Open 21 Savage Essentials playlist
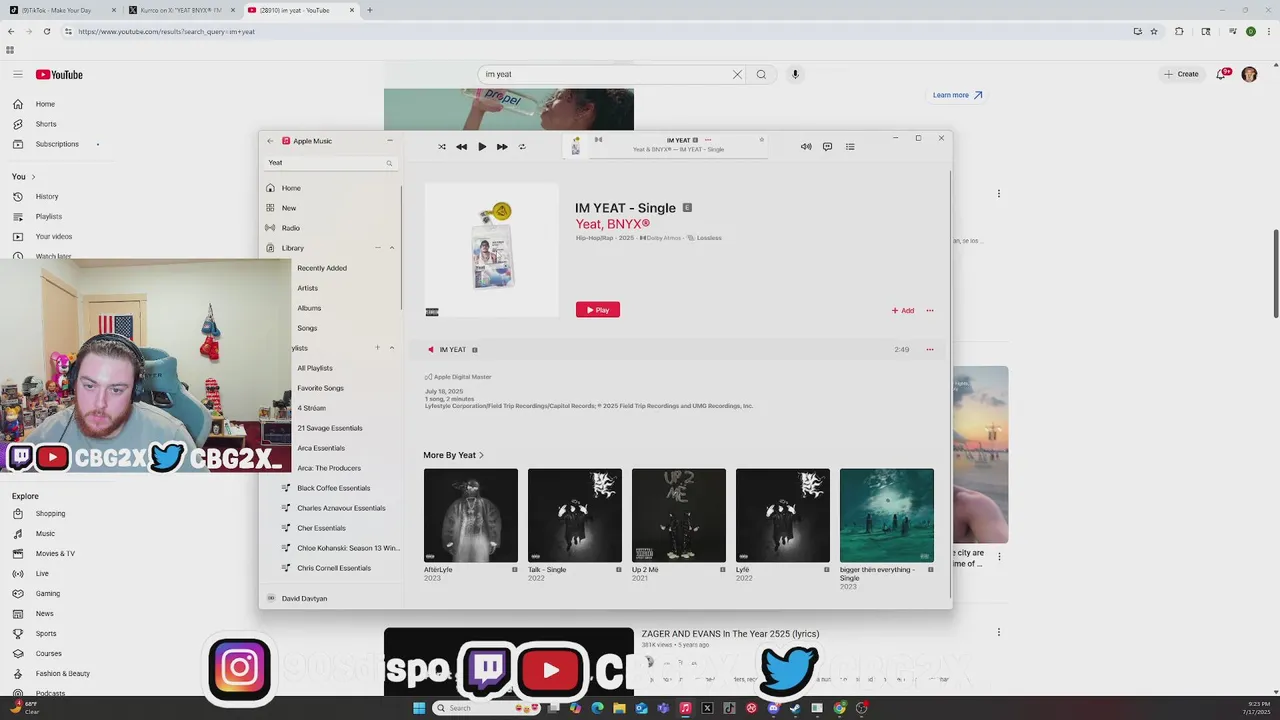Image resolution: width=1280 pixels, height=720 pixels. (x=330, y=428)
